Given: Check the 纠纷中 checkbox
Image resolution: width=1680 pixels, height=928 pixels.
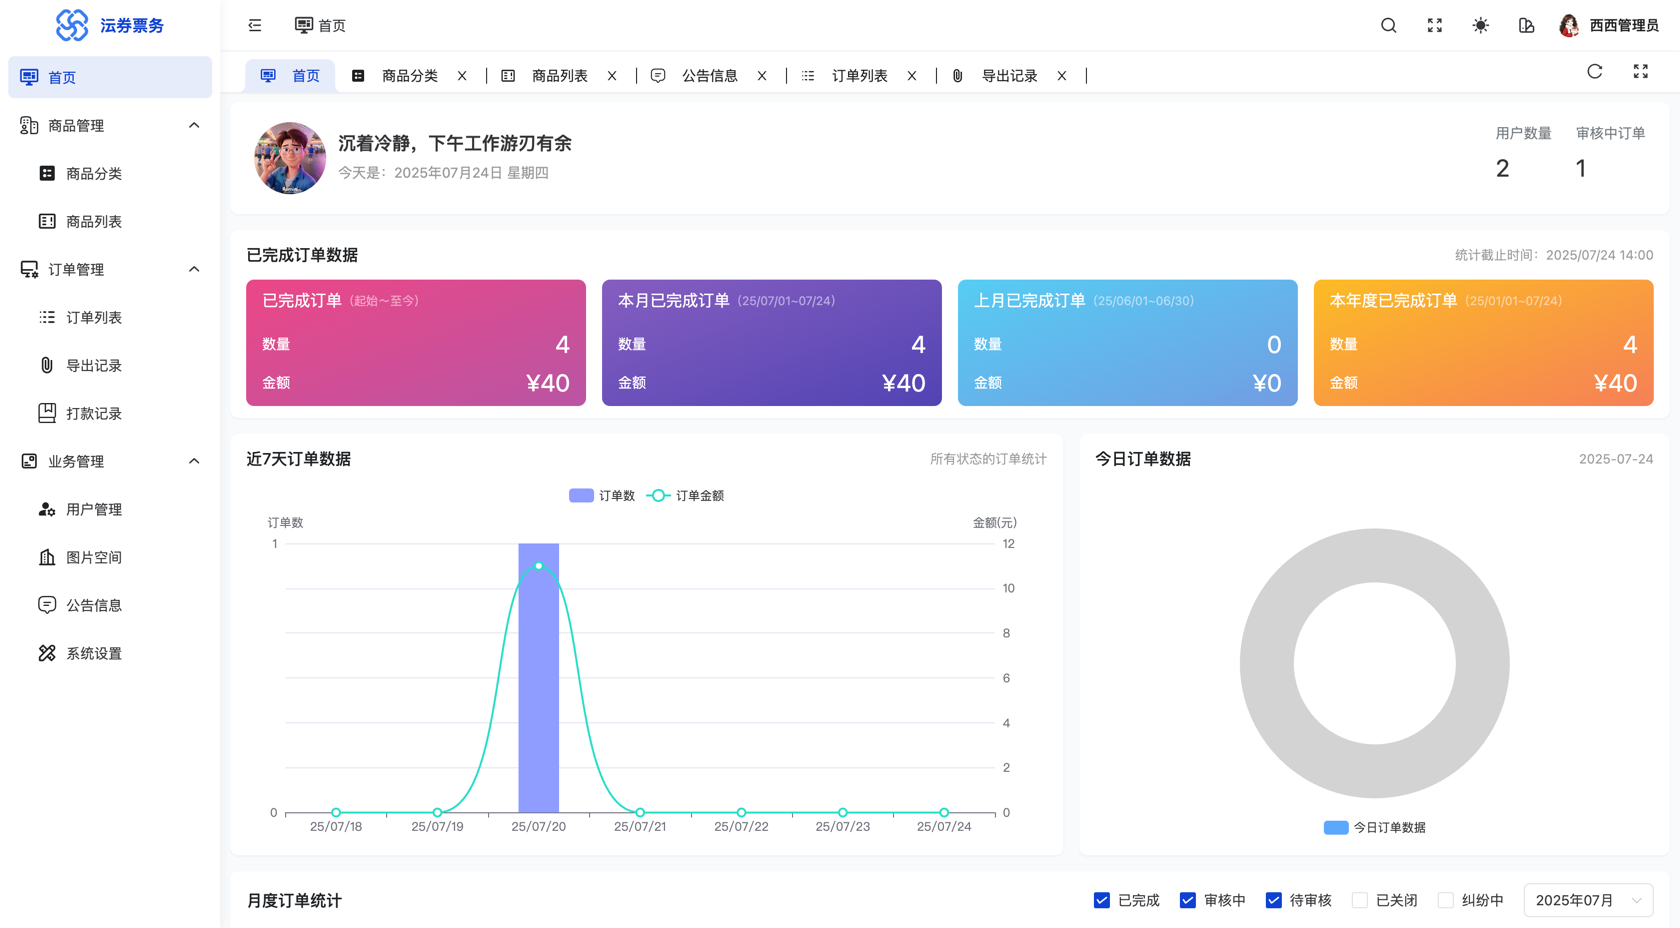Looking at the screenshot, I should pyautogui.click(x=1445, y=900).
